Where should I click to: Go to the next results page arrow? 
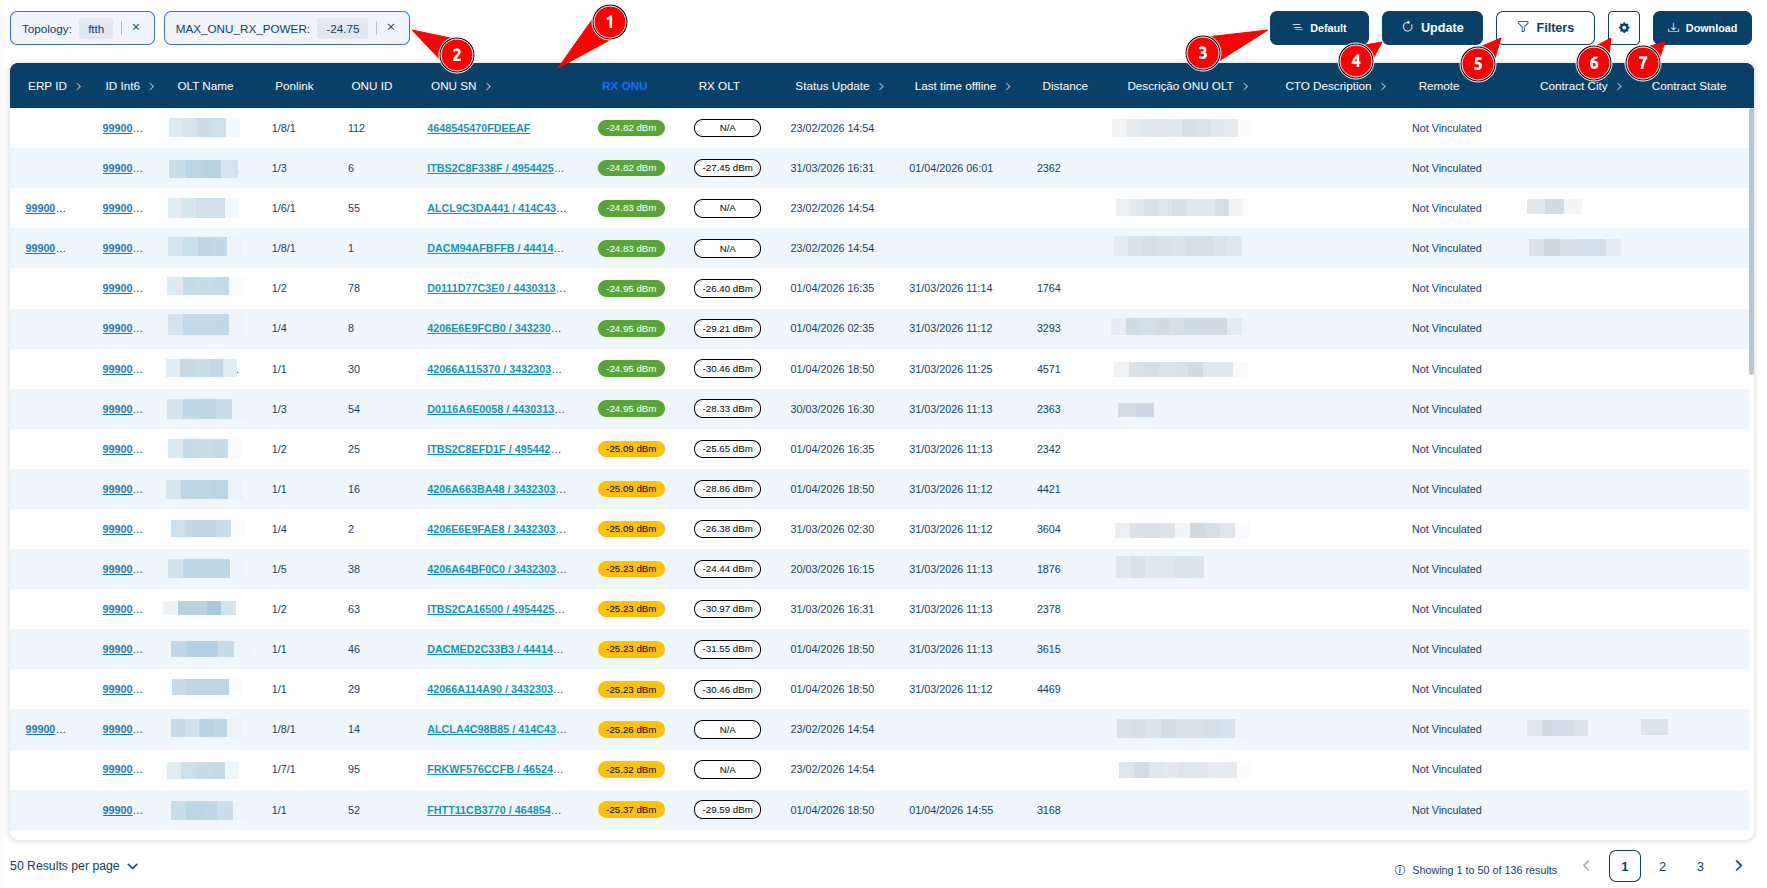click(x=1738, y=866)
